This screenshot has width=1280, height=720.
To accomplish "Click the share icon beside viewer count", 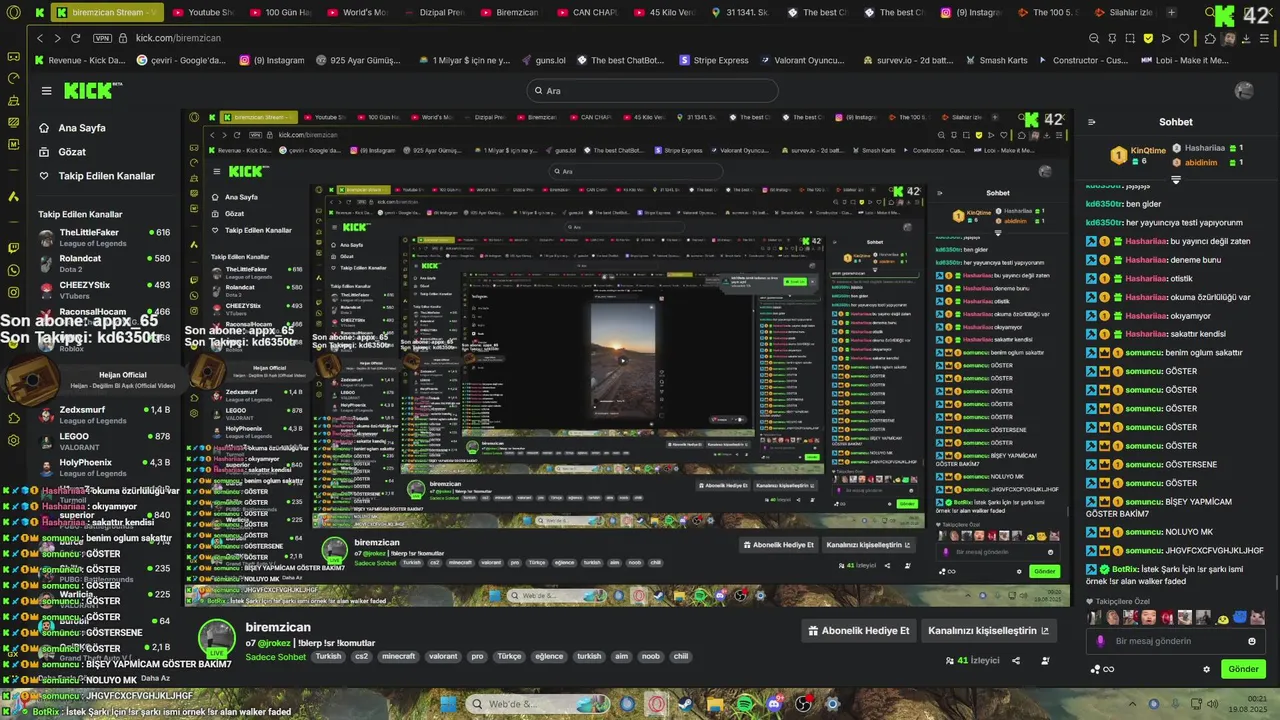I will [x=1016, y=661].
